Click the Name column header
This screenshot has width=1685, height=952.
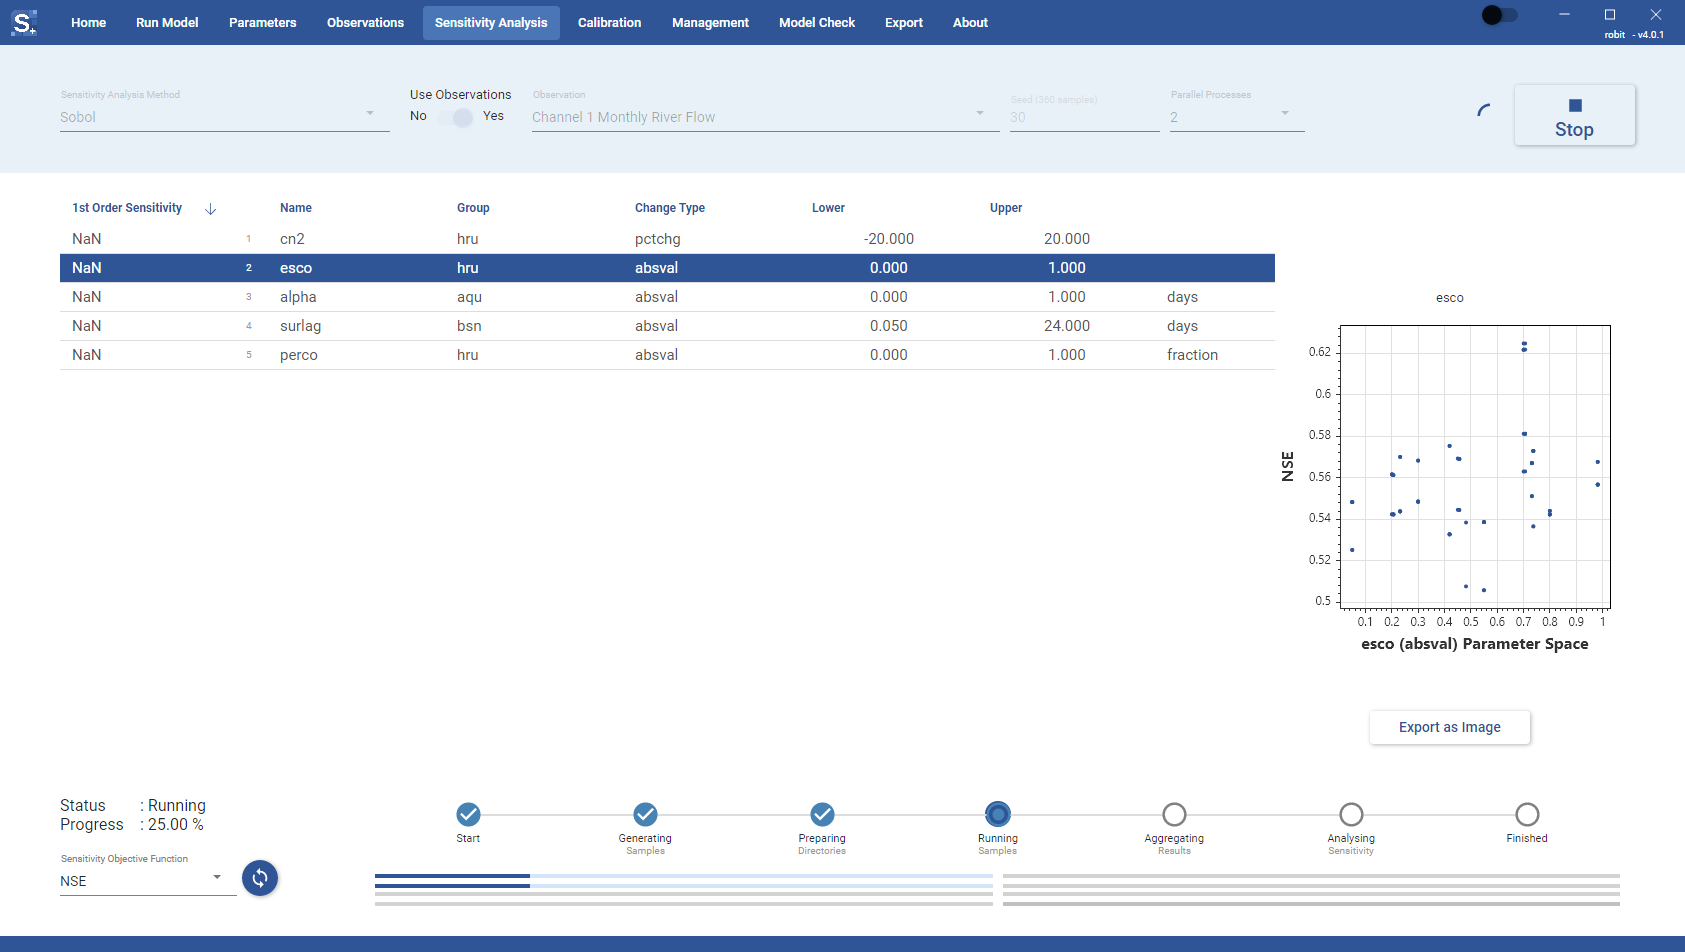point(296,208)
